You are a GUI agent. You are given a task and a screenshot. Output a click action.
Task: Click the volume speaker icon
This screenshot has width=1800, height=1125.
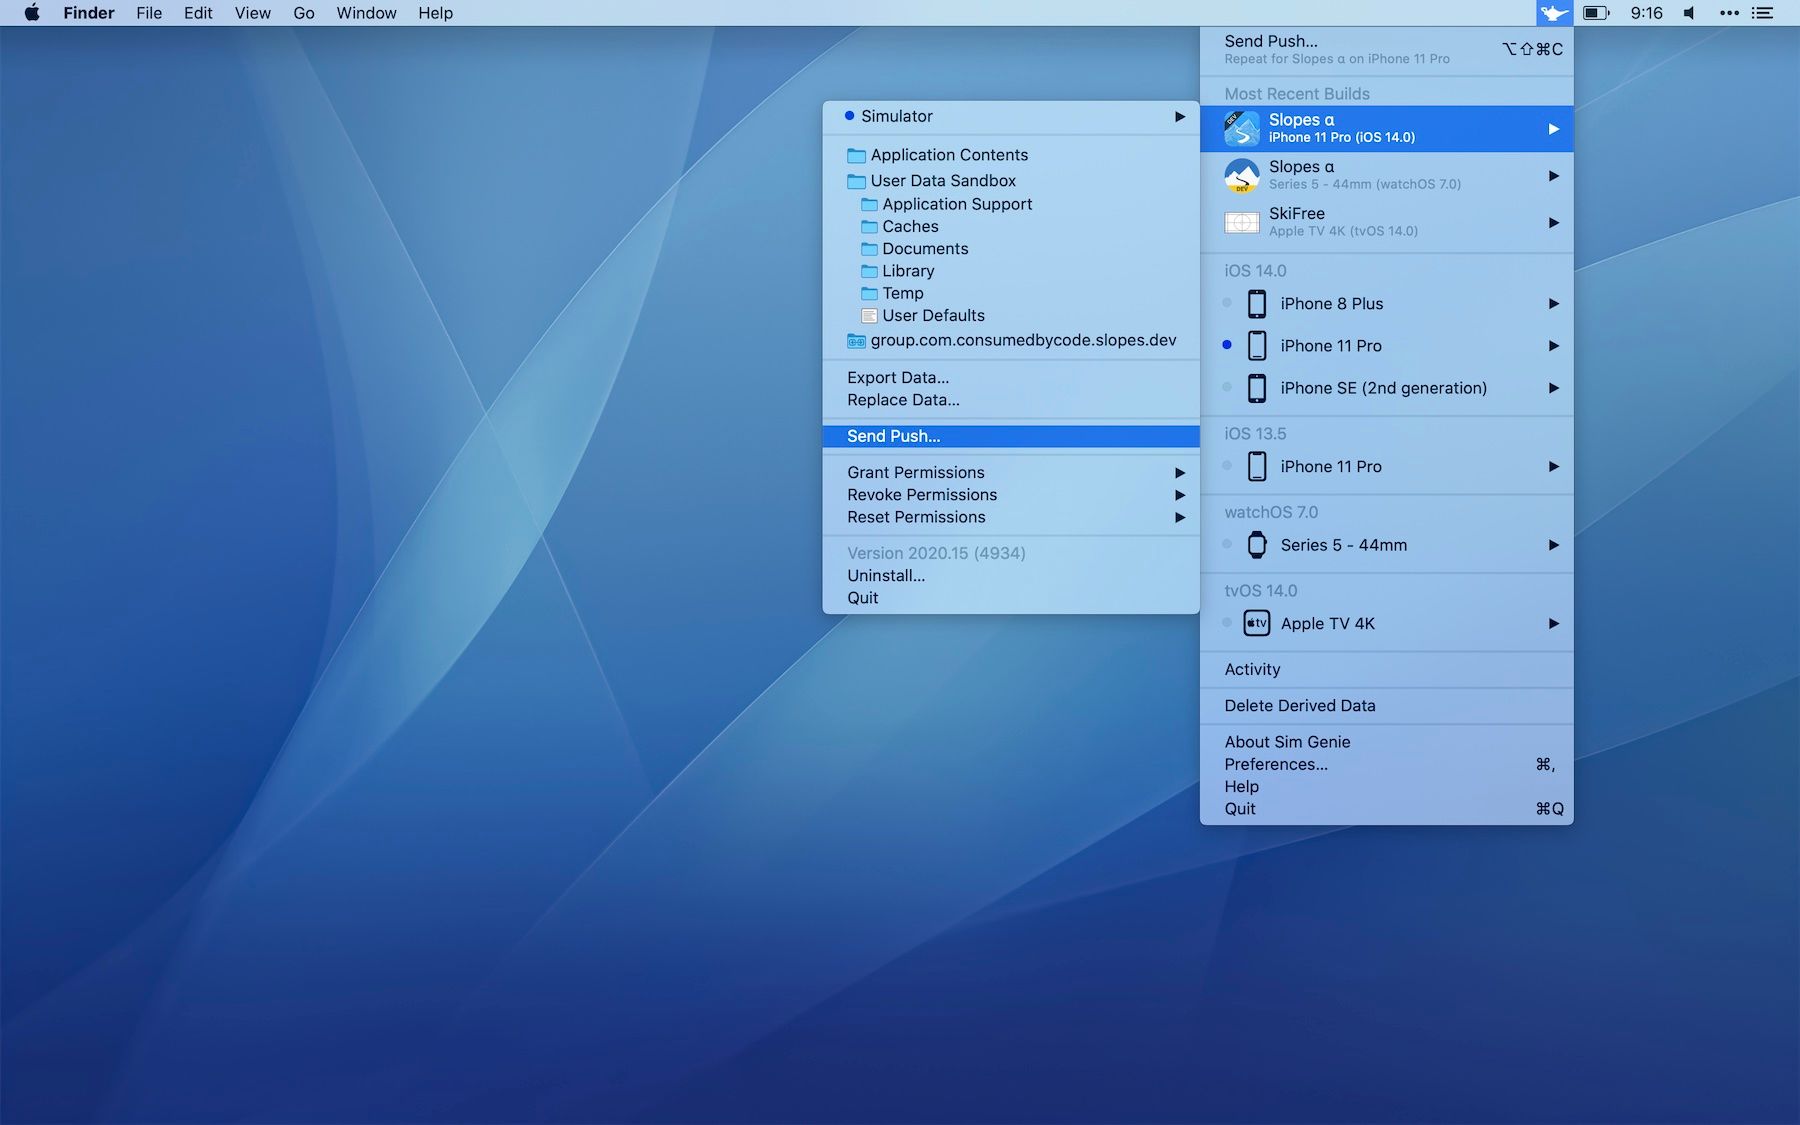point(1689,13)
